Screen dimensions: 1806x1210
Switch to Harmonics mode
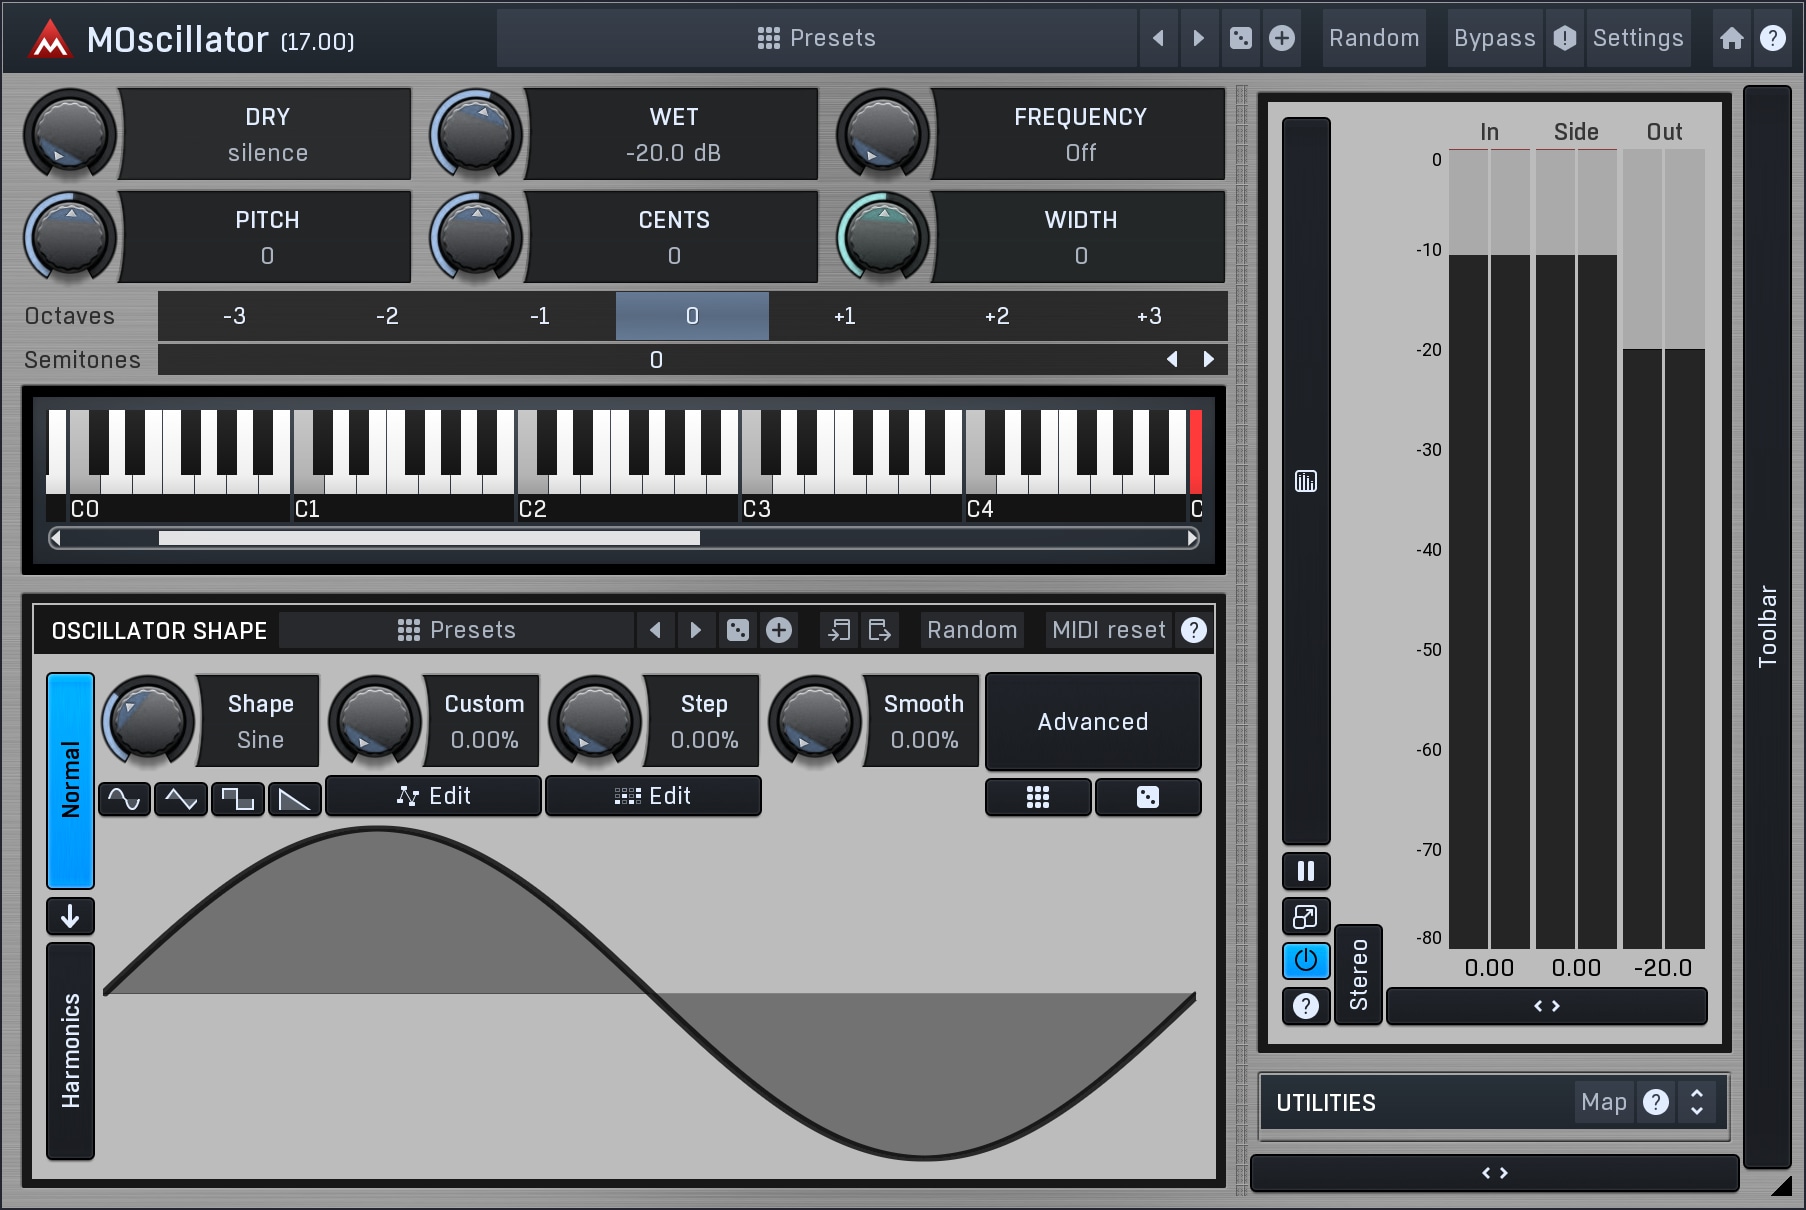click(70, 1050)
